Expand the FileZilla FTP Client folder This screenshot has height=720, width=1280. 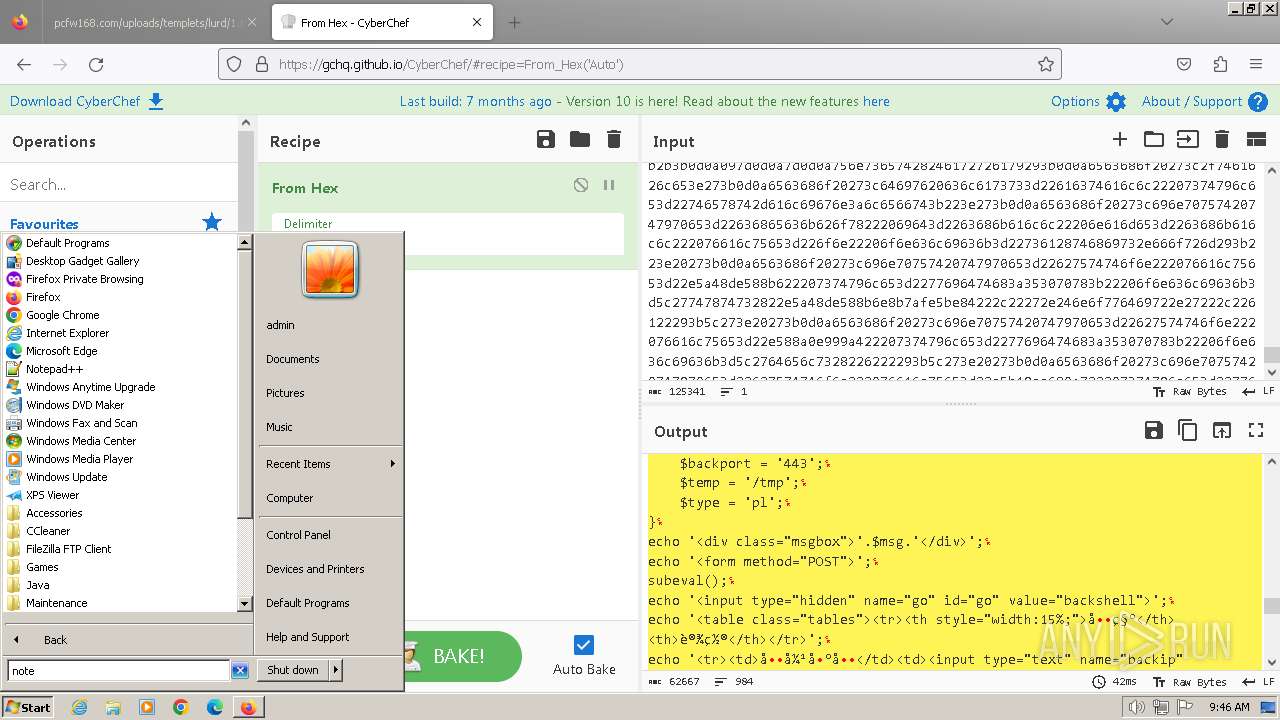(68, 549)
